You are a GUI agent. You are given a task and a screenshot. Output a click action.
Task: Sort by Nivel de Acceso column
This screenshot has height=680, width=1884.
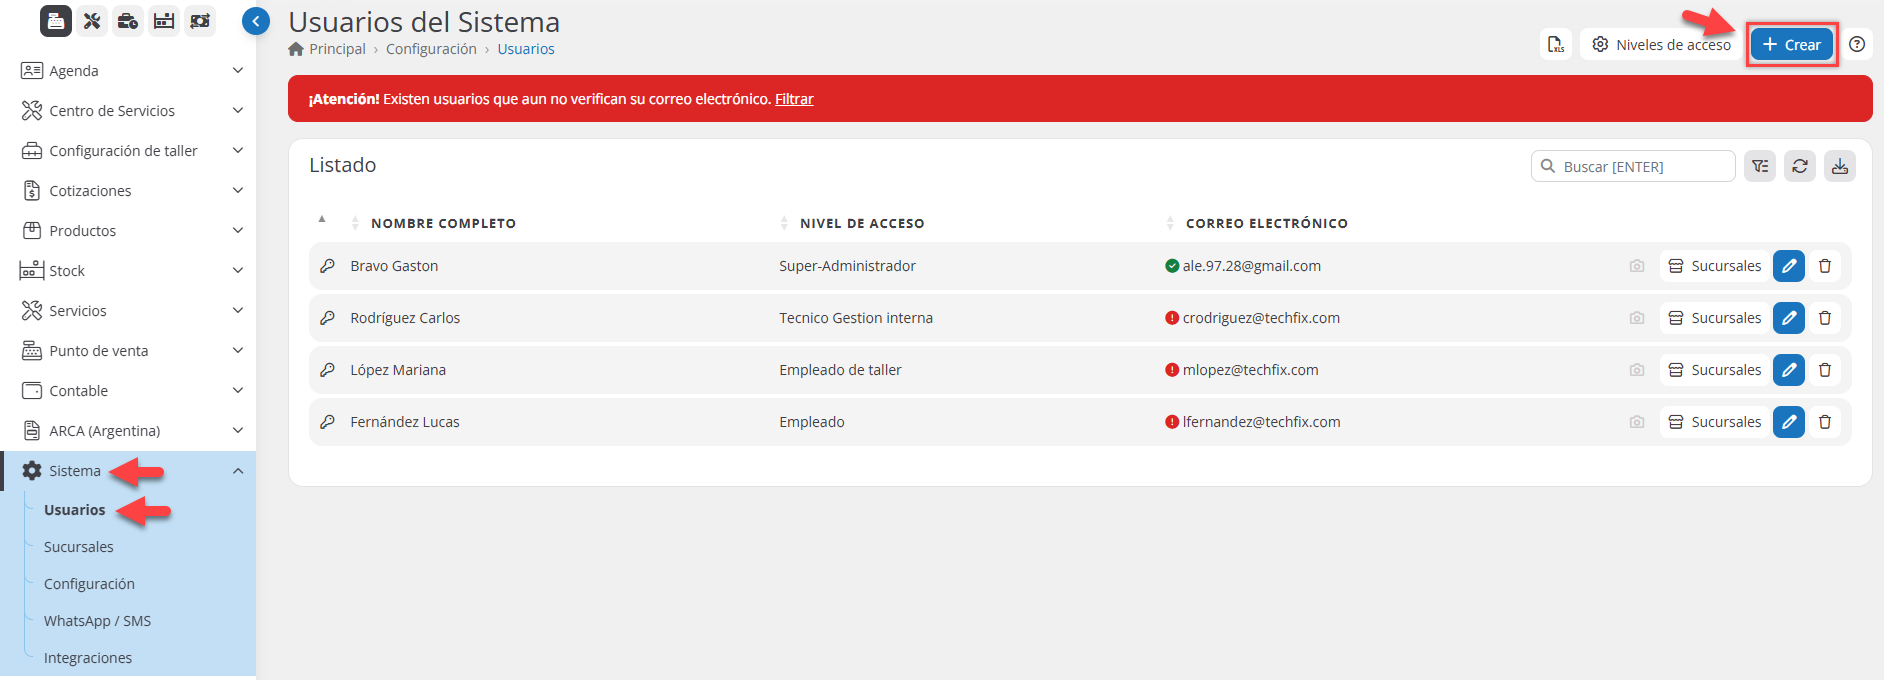(861, 223)
